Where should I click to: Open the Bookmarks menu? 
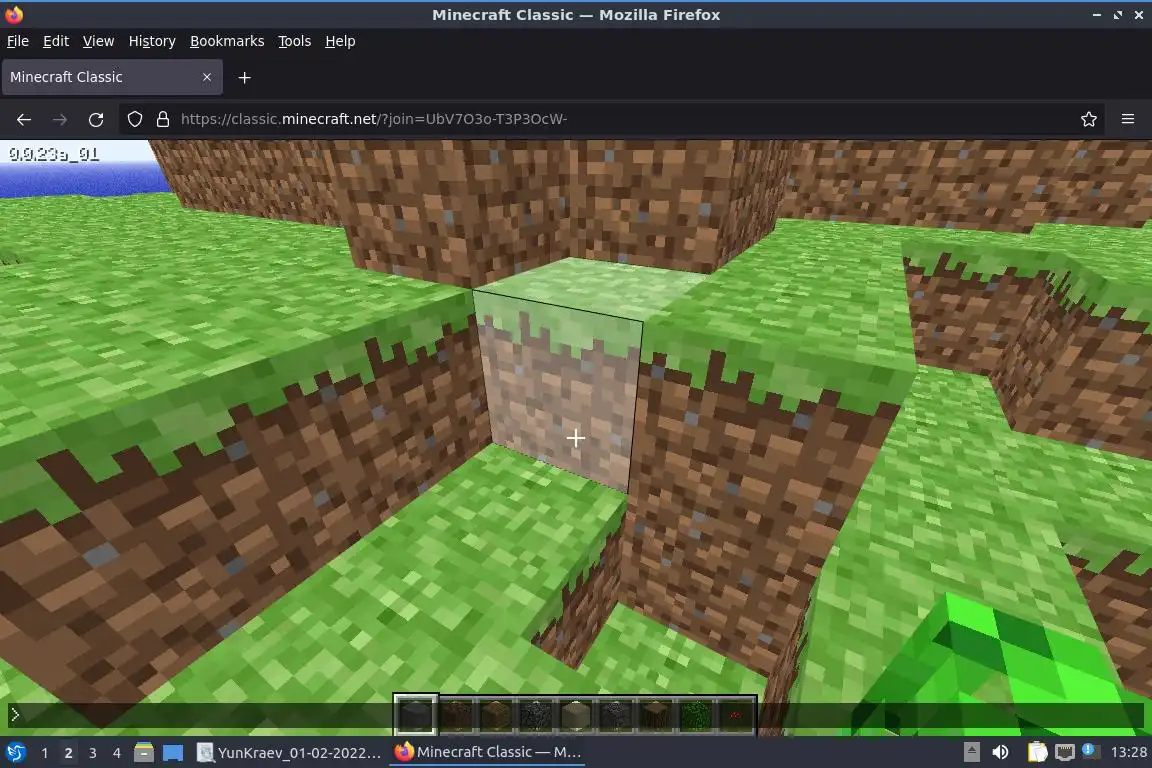pyautogui.click(x=227, y=41)
